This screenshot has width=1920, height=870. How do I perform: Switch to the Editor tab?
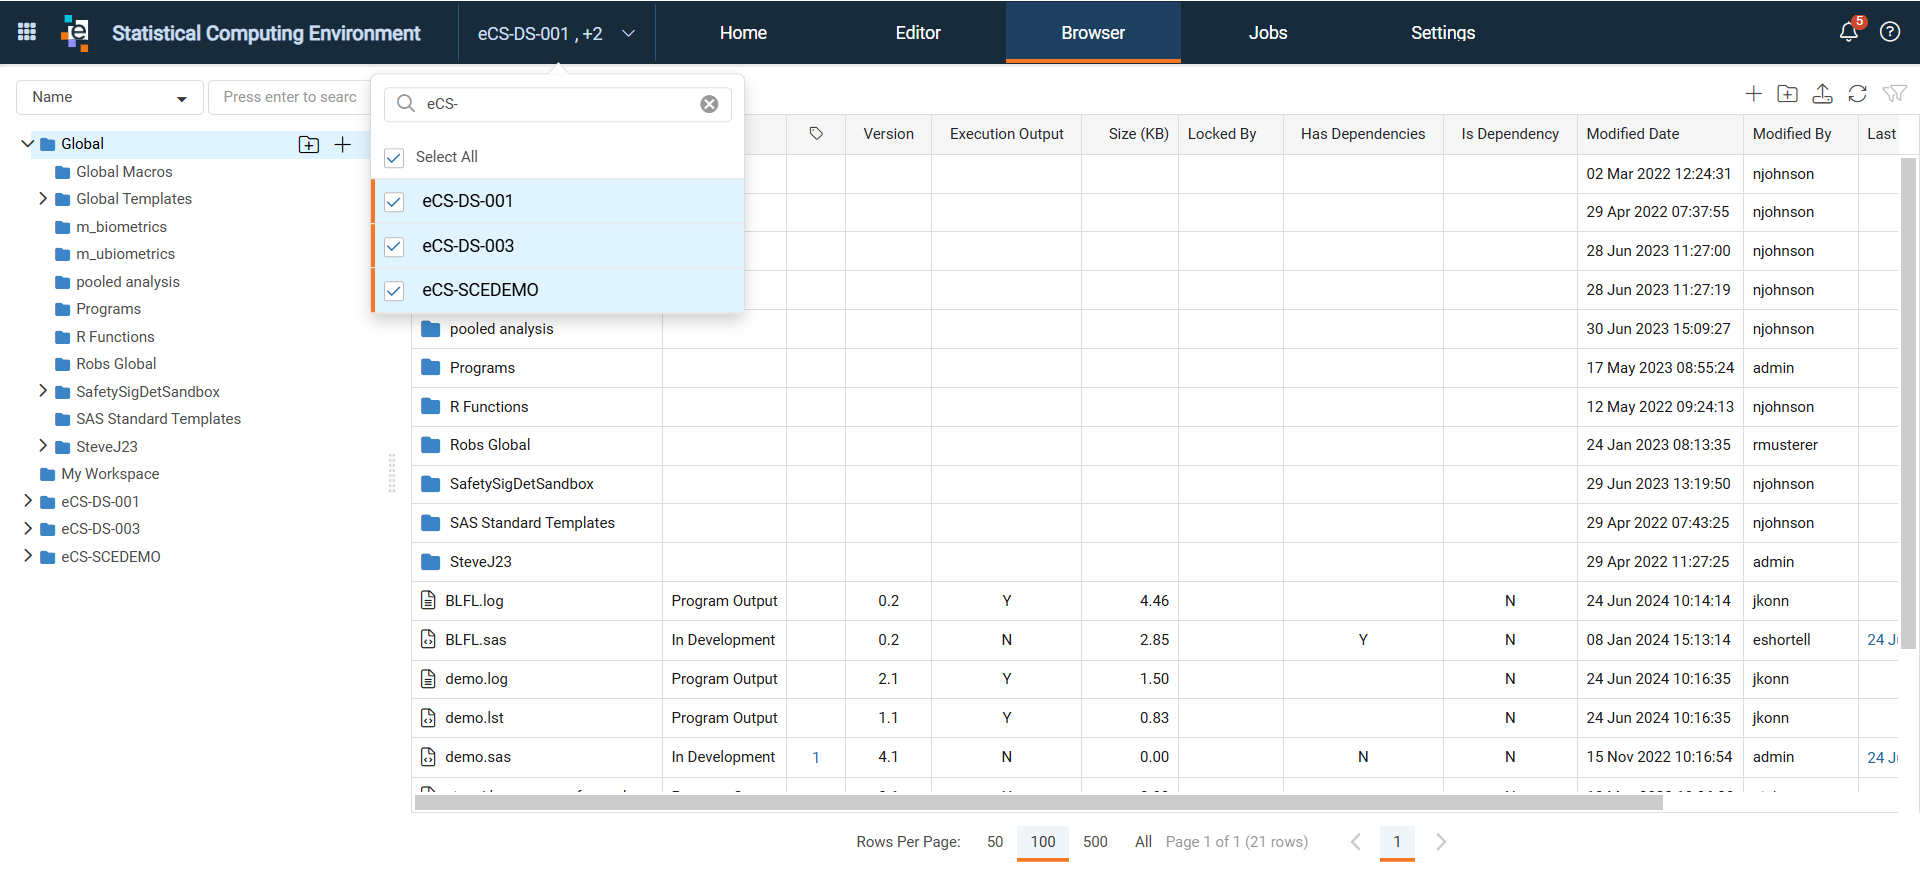[x=918, y=33]
